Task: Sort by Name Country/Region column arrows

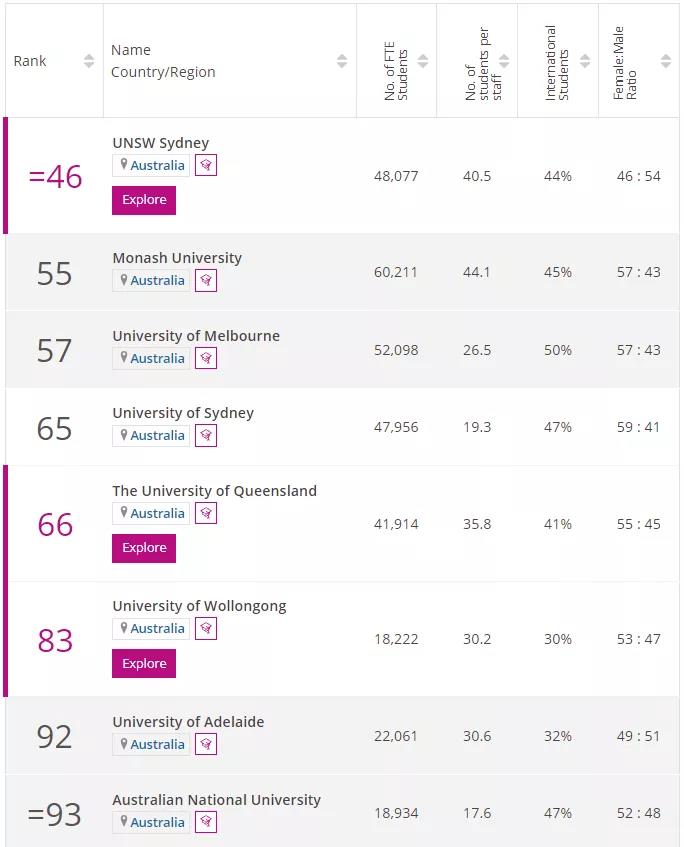Action: 342,61
